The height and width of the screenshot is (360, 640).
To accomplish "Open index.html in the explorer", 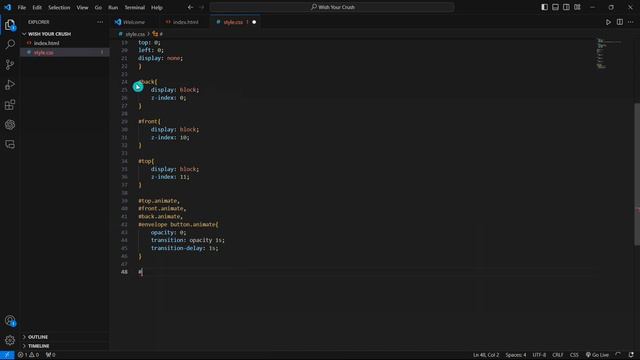I will 47,43.
